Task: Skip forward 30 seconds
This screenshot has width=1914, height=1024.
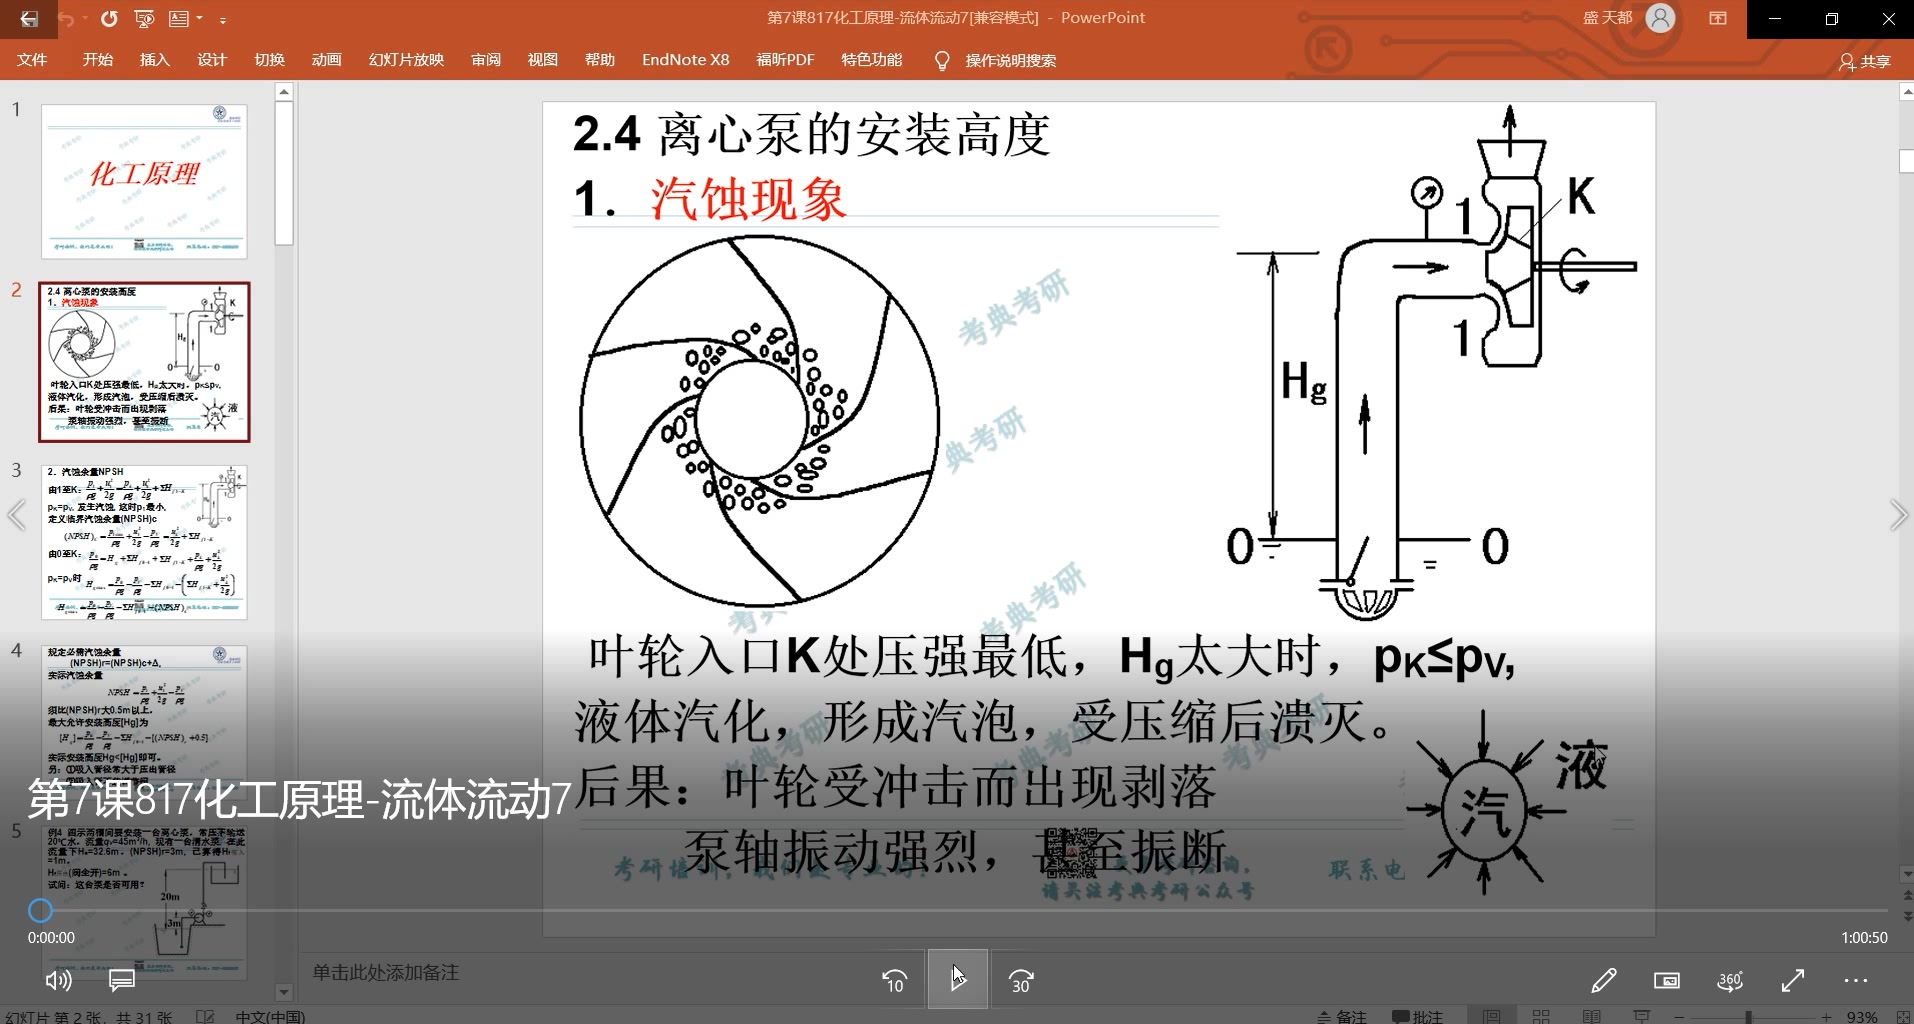Action: 1021,981
